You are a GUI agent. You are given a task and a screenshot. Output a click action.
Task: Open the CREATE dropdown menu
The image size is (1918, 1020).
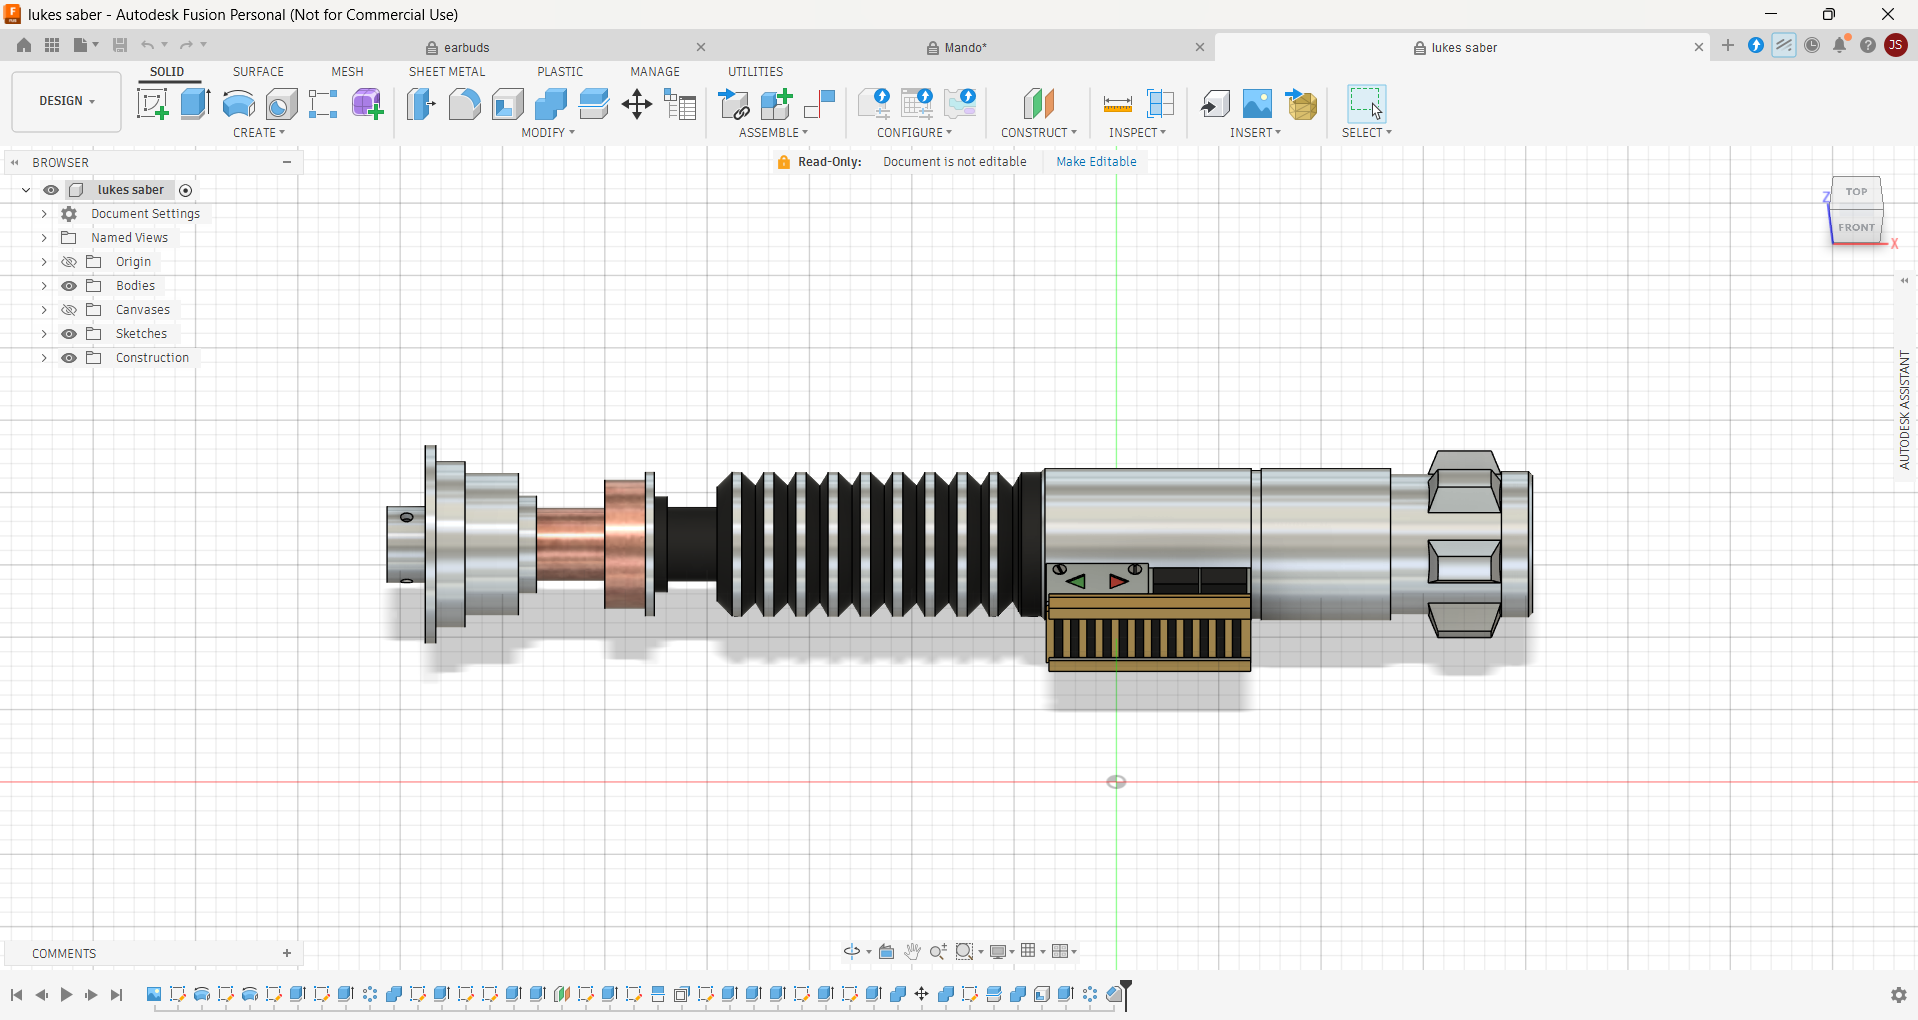259,133
